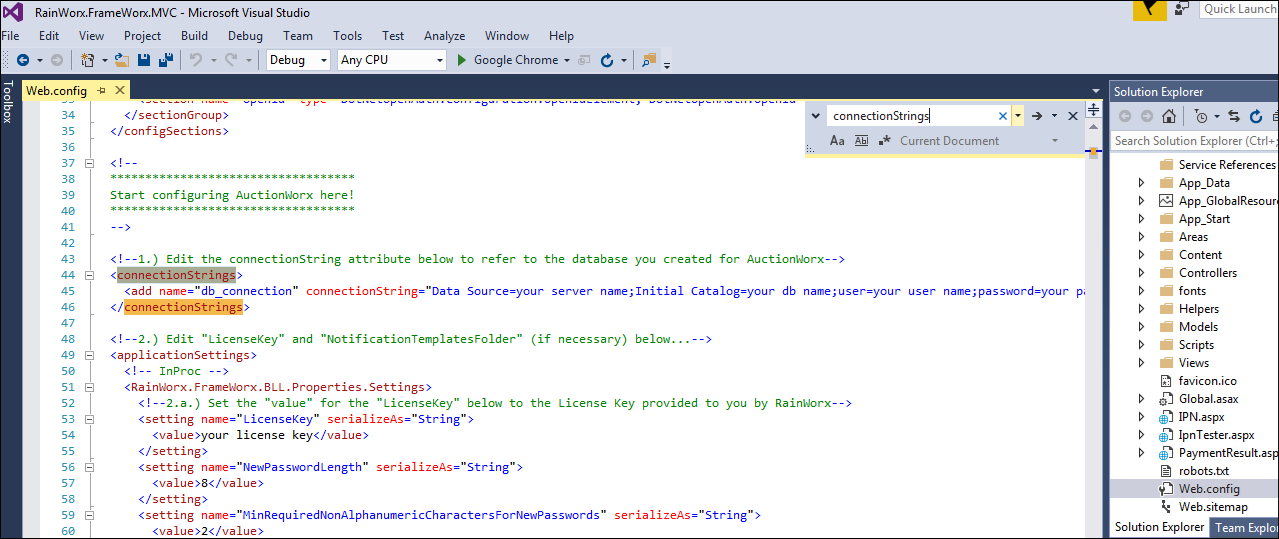Screen dimensions: 1279x539
Task: Expand the App_Start folder
Action: tap(1142, 219)
